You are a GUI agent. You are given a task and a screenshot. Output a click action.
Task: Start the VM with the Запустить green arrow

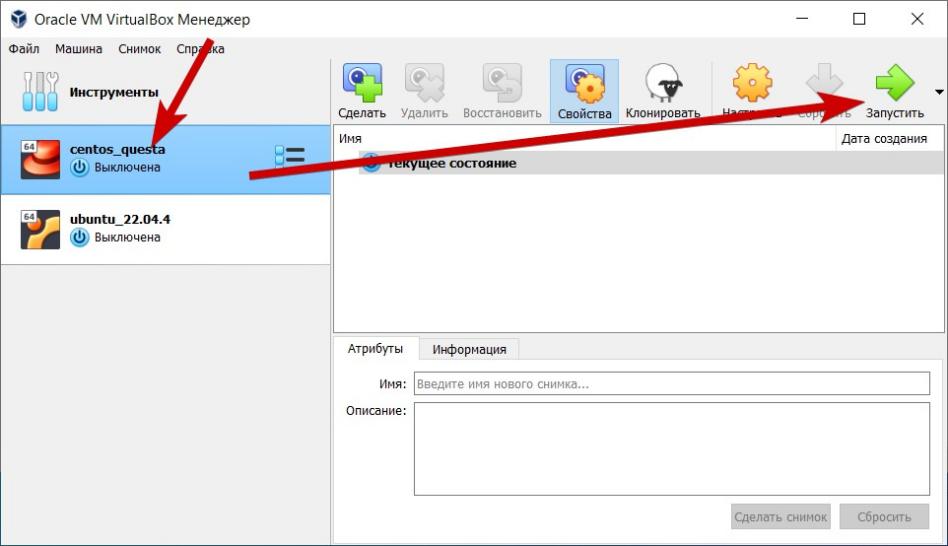[894, 83]
